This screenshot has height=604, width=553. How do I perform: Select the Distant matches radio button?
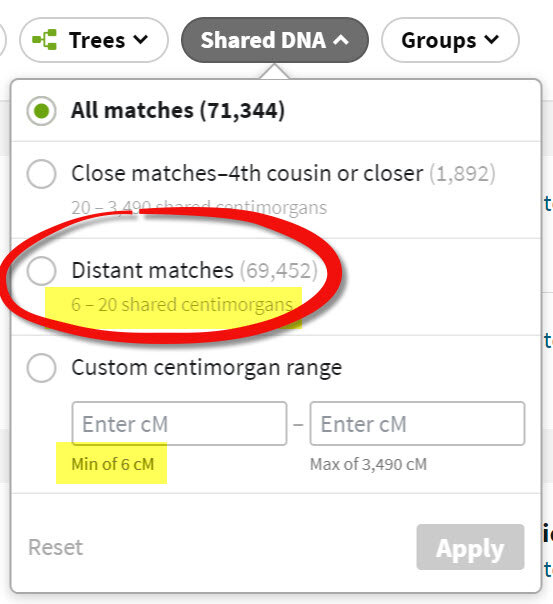(x=41, y=271)
